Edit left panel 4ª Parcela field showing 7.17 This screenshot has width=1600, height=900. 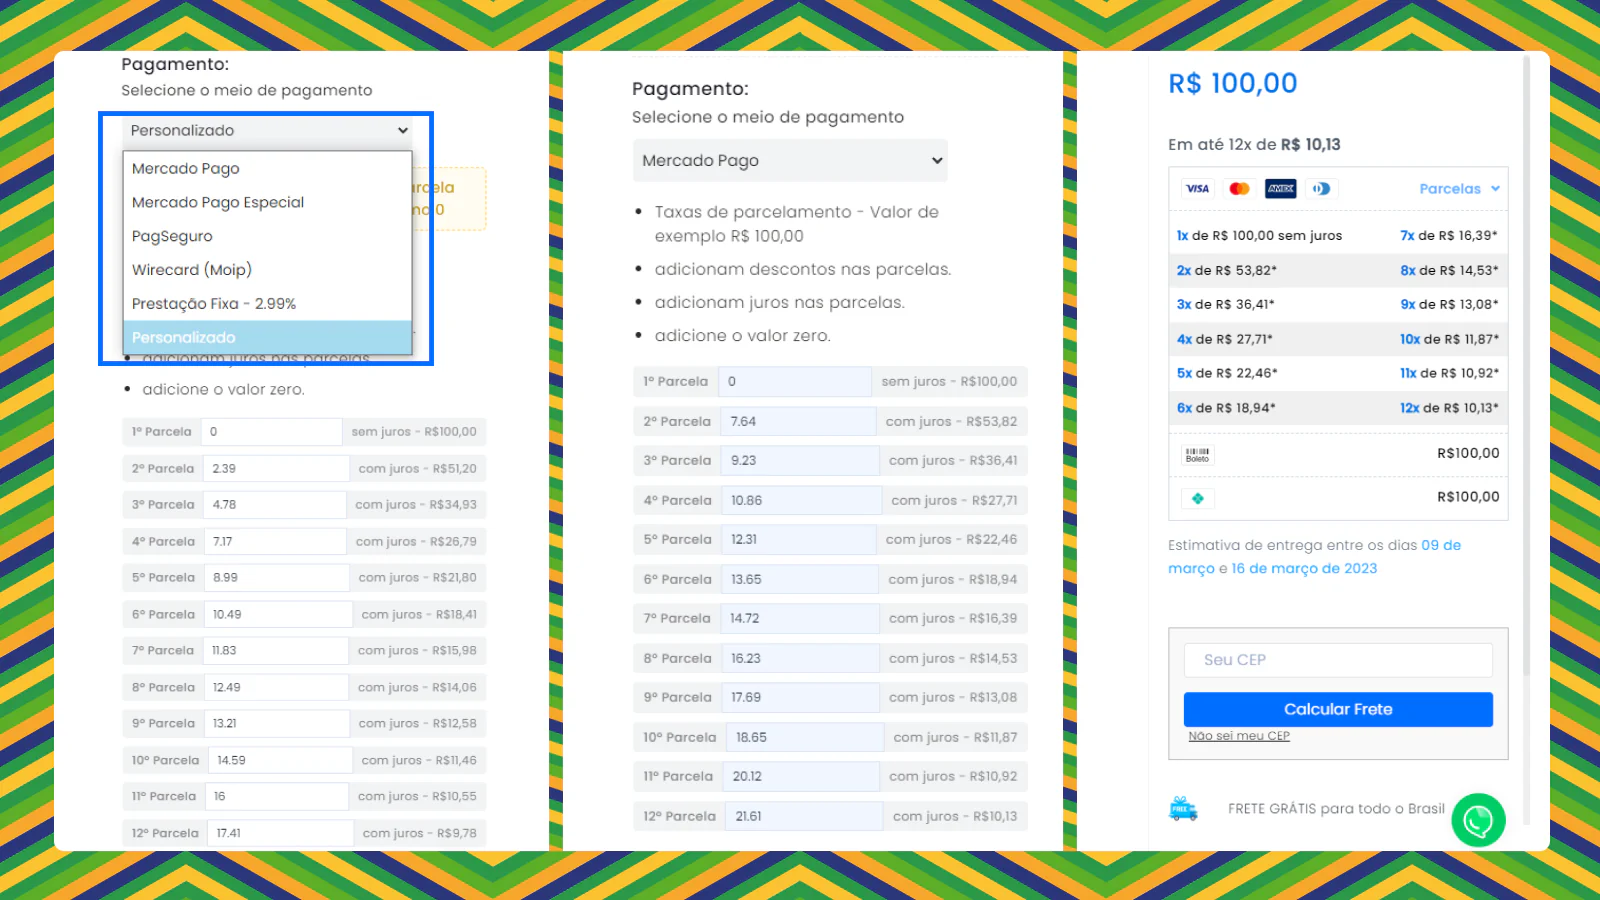[x=275, y=542]
